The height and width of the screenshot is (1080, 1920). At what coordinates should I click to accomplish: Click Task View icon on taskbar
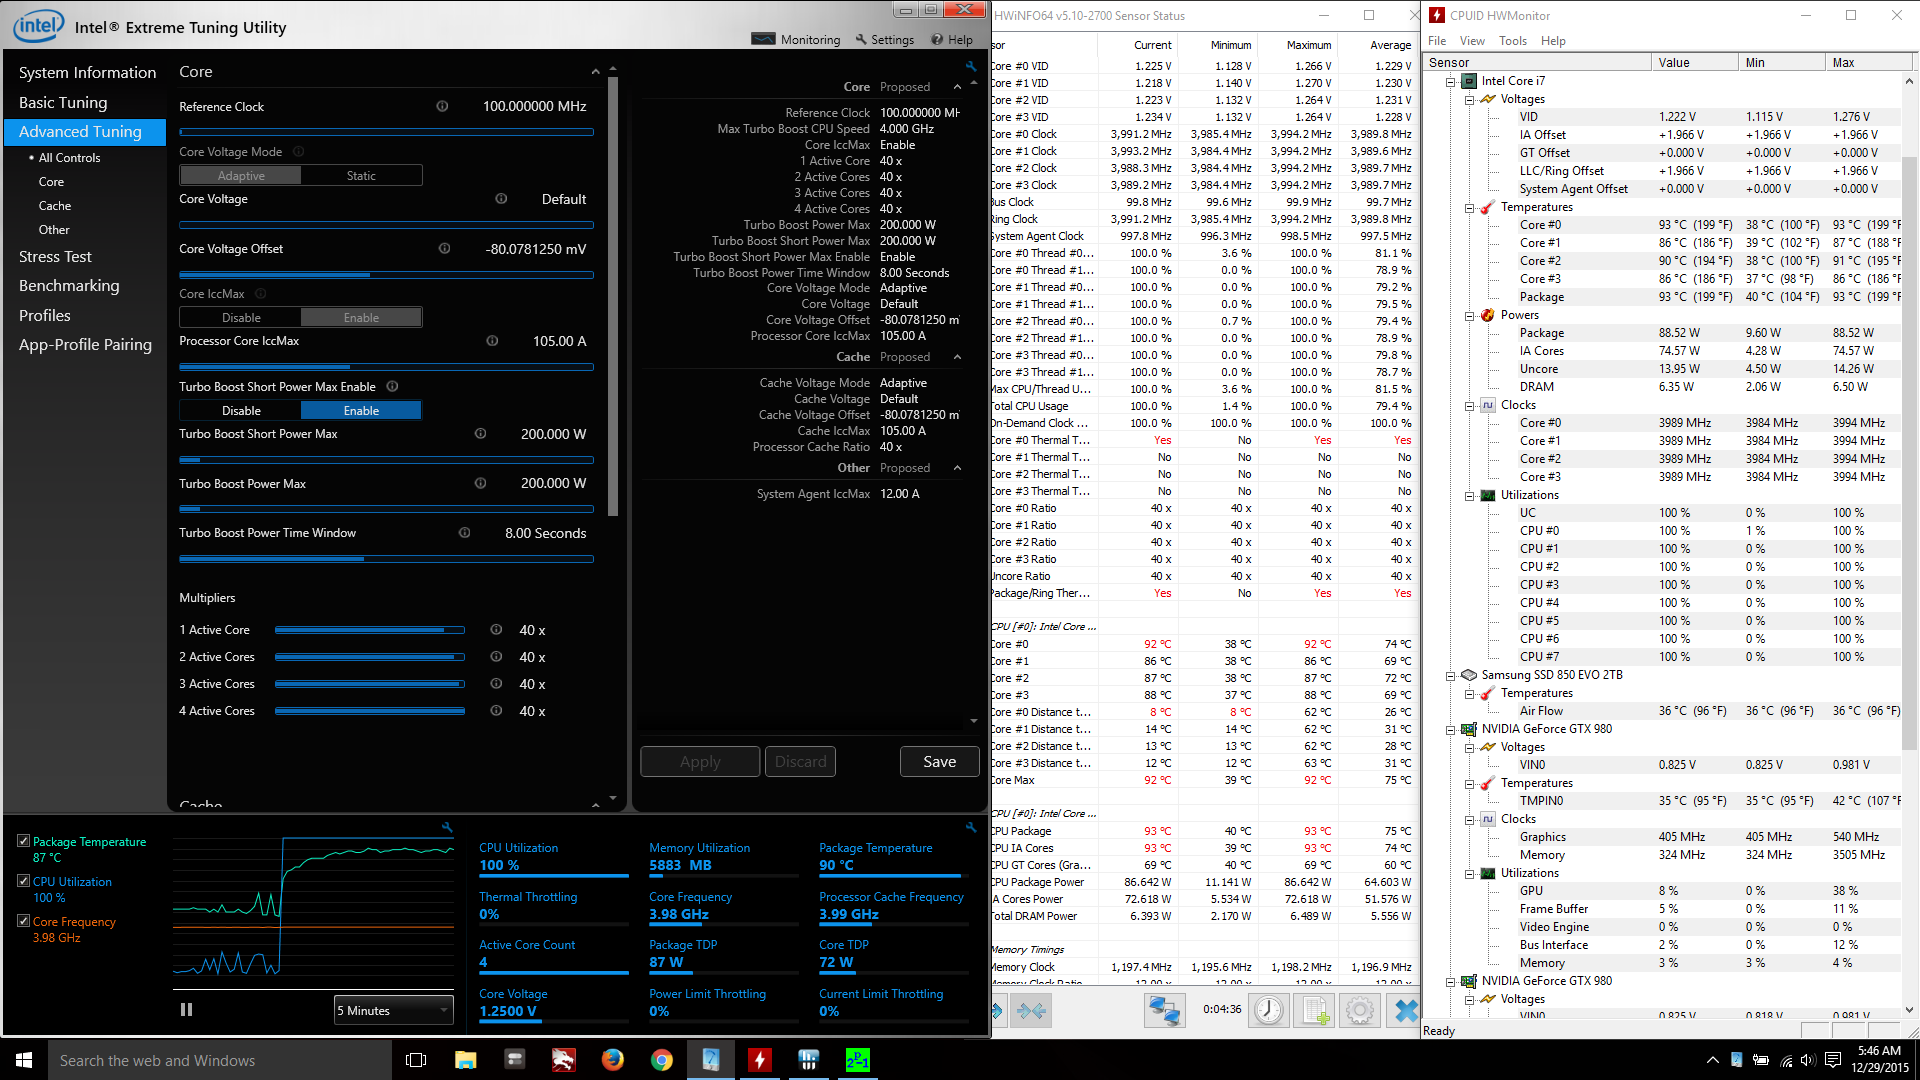(x=416, y=1060)
